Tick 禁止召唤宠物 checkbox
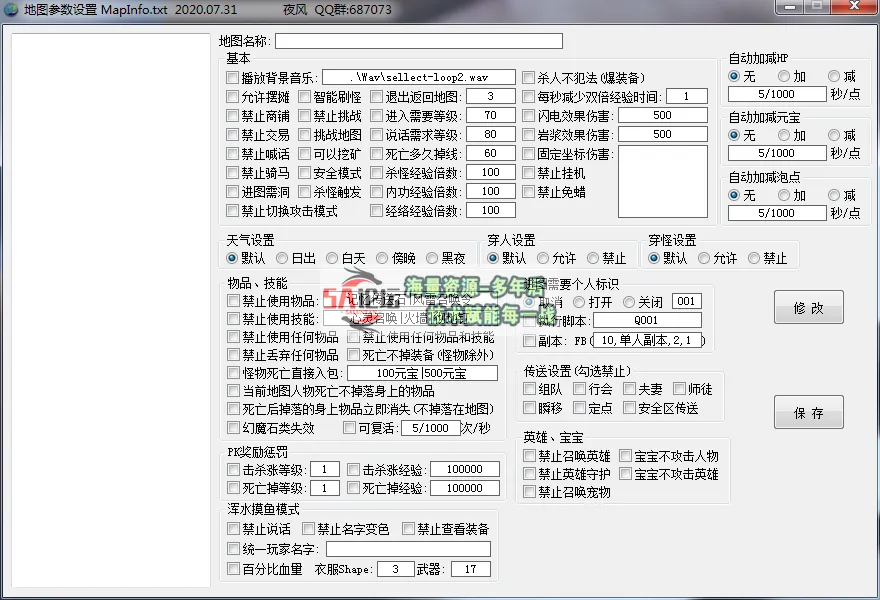Image resolution: width=880 pixels, height=600 pixels. (529, 492)
